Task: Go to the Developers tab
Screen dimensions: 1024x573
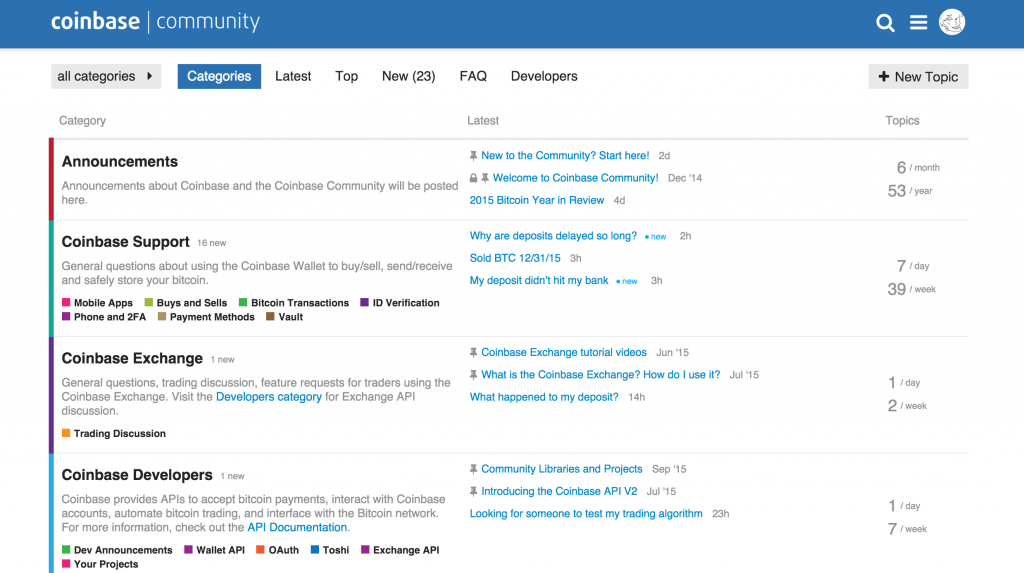Action: 544,76
